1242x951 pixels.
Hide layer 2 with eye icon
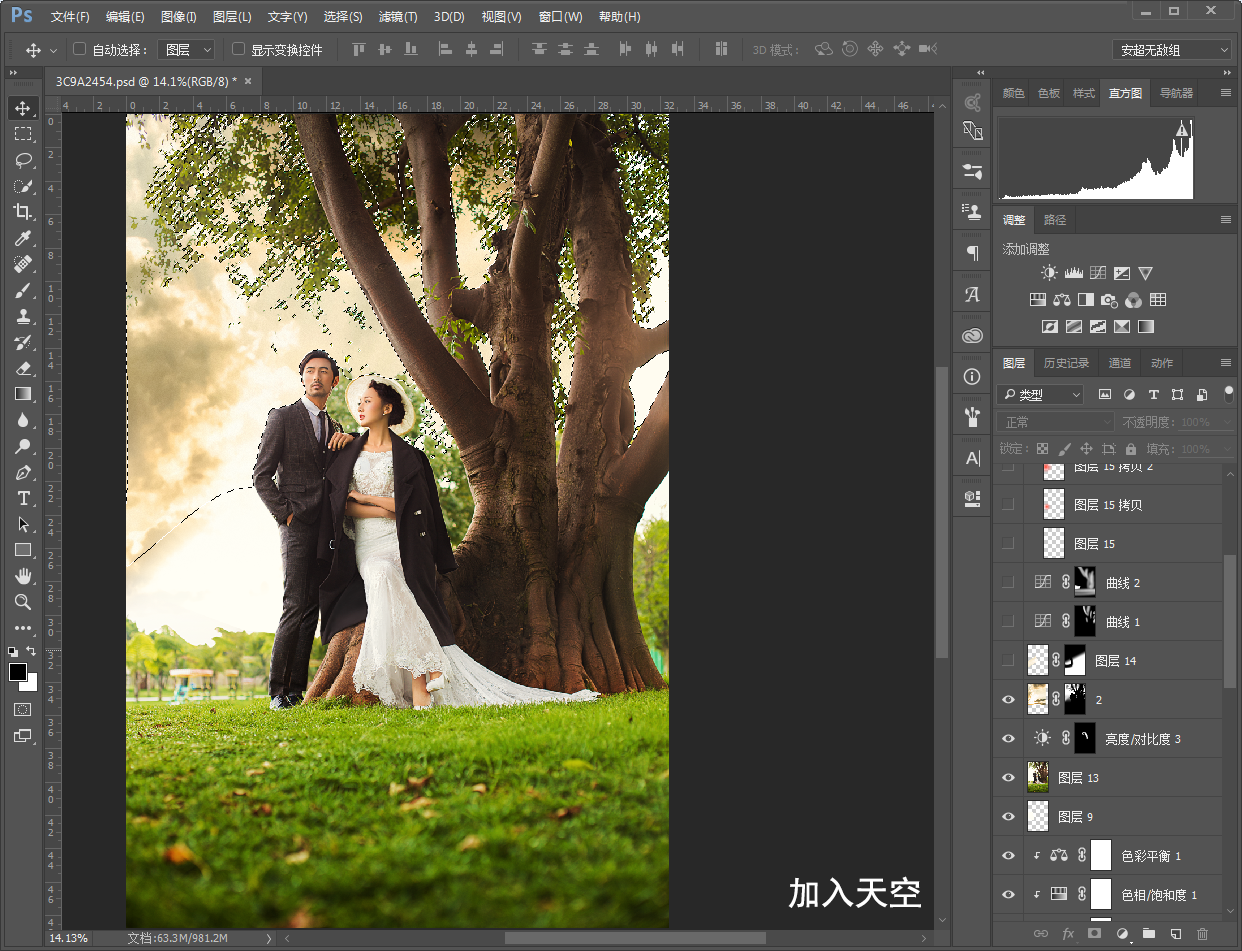click(1008, 700)
